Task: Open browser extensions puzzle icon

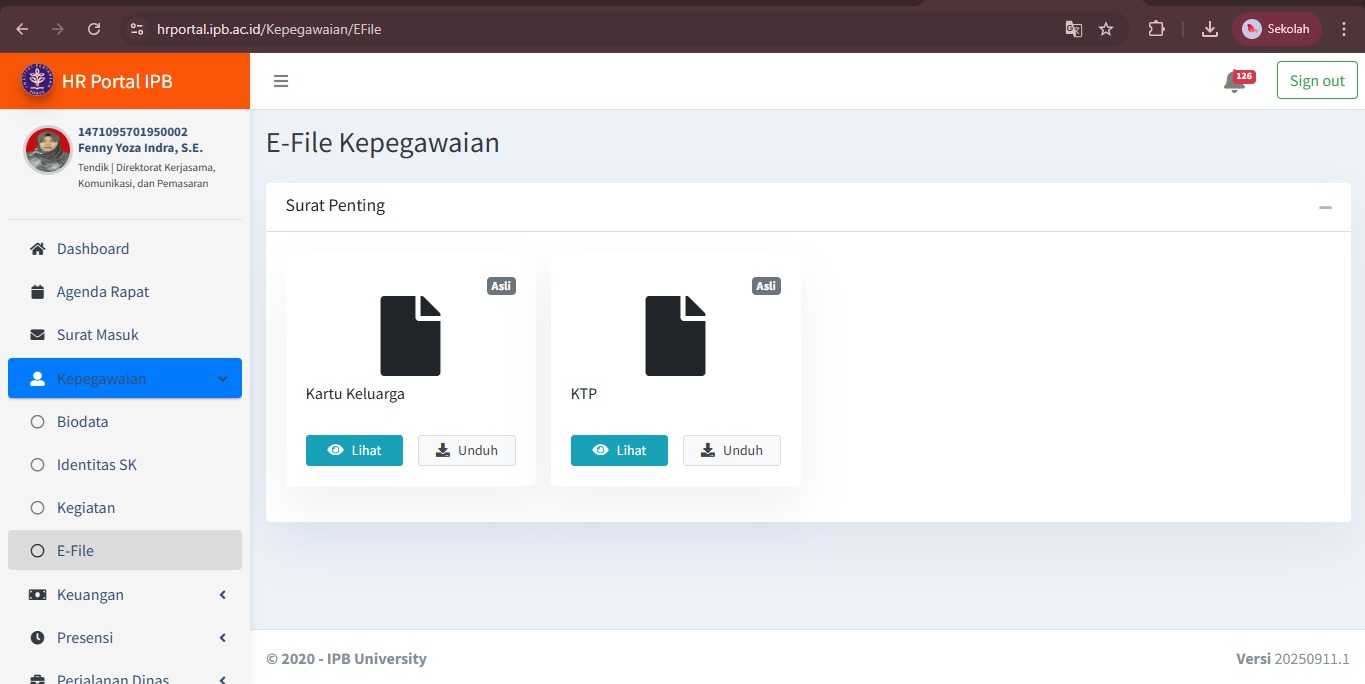Action: coord(1156,29)
